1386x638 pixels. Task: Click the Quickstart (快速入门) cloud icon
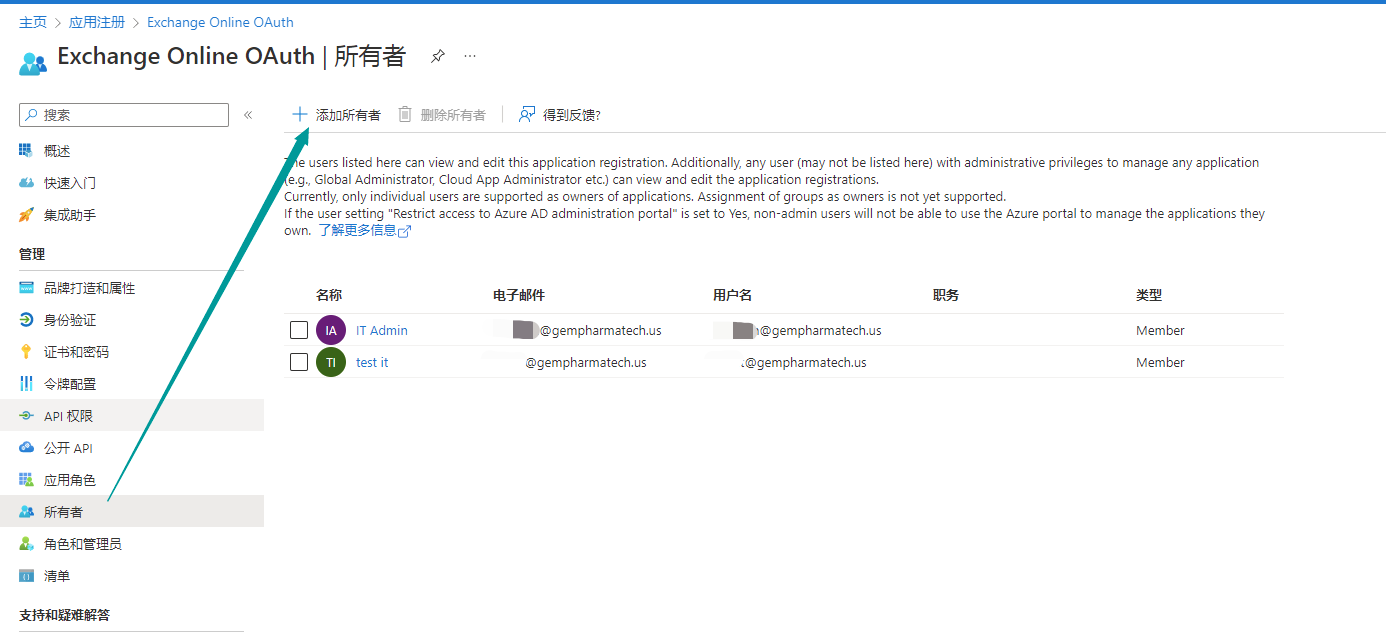point(26,183)
